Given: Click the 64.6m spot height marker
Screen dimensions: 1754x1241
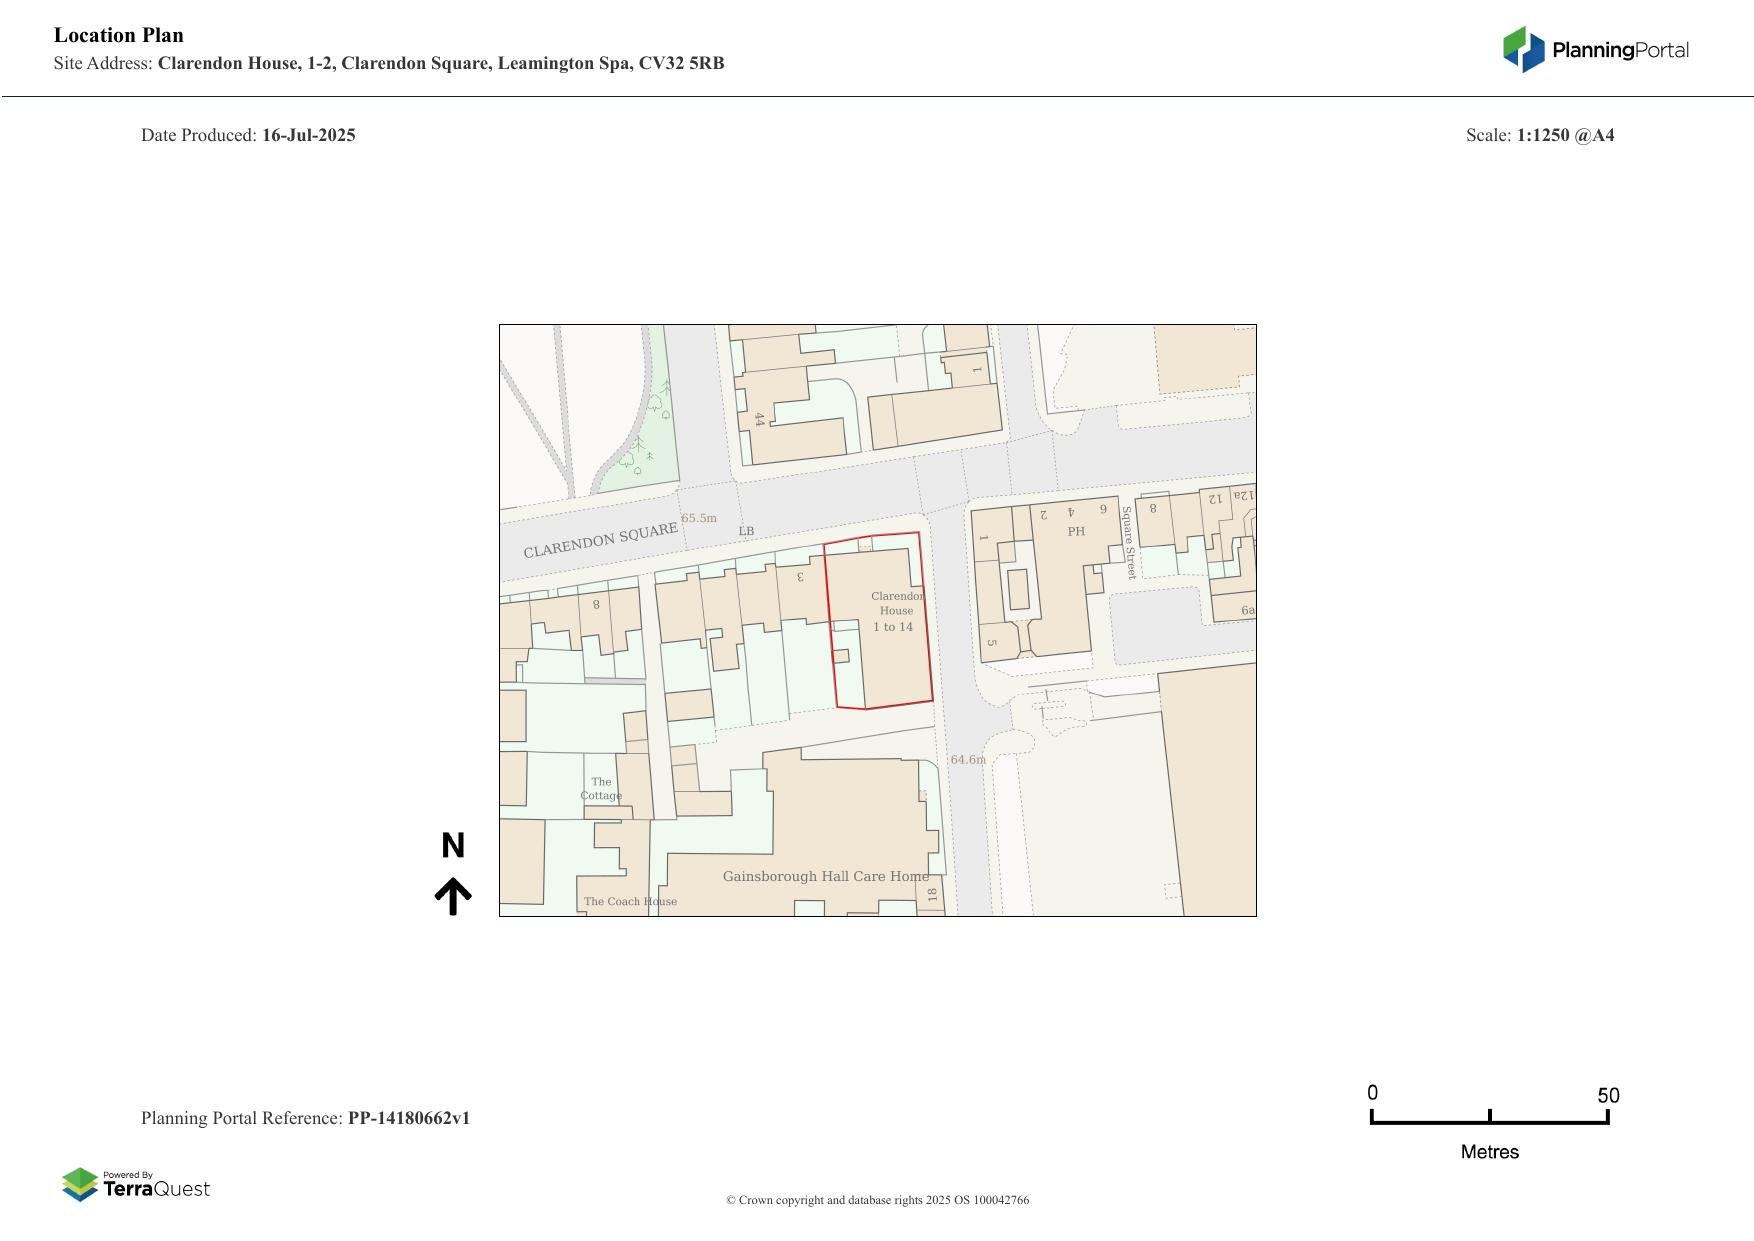Looking at the screenshot, I should point(967,760).
